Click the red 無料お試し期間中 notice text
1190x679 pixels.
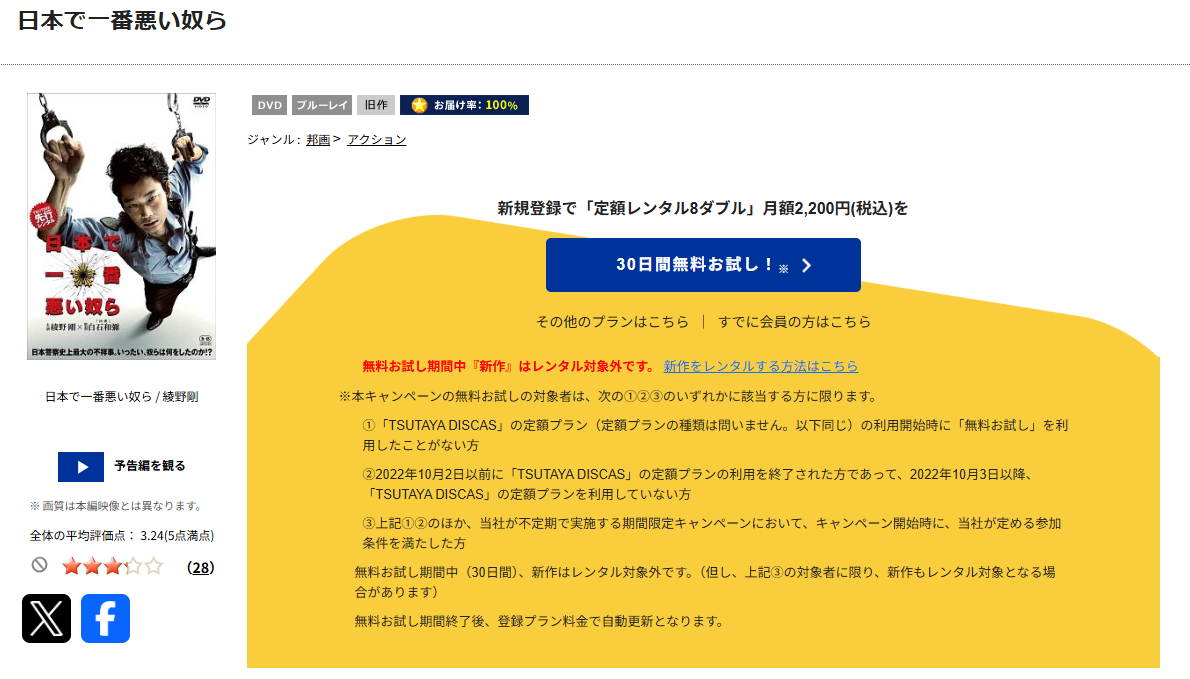pos(508,366)
